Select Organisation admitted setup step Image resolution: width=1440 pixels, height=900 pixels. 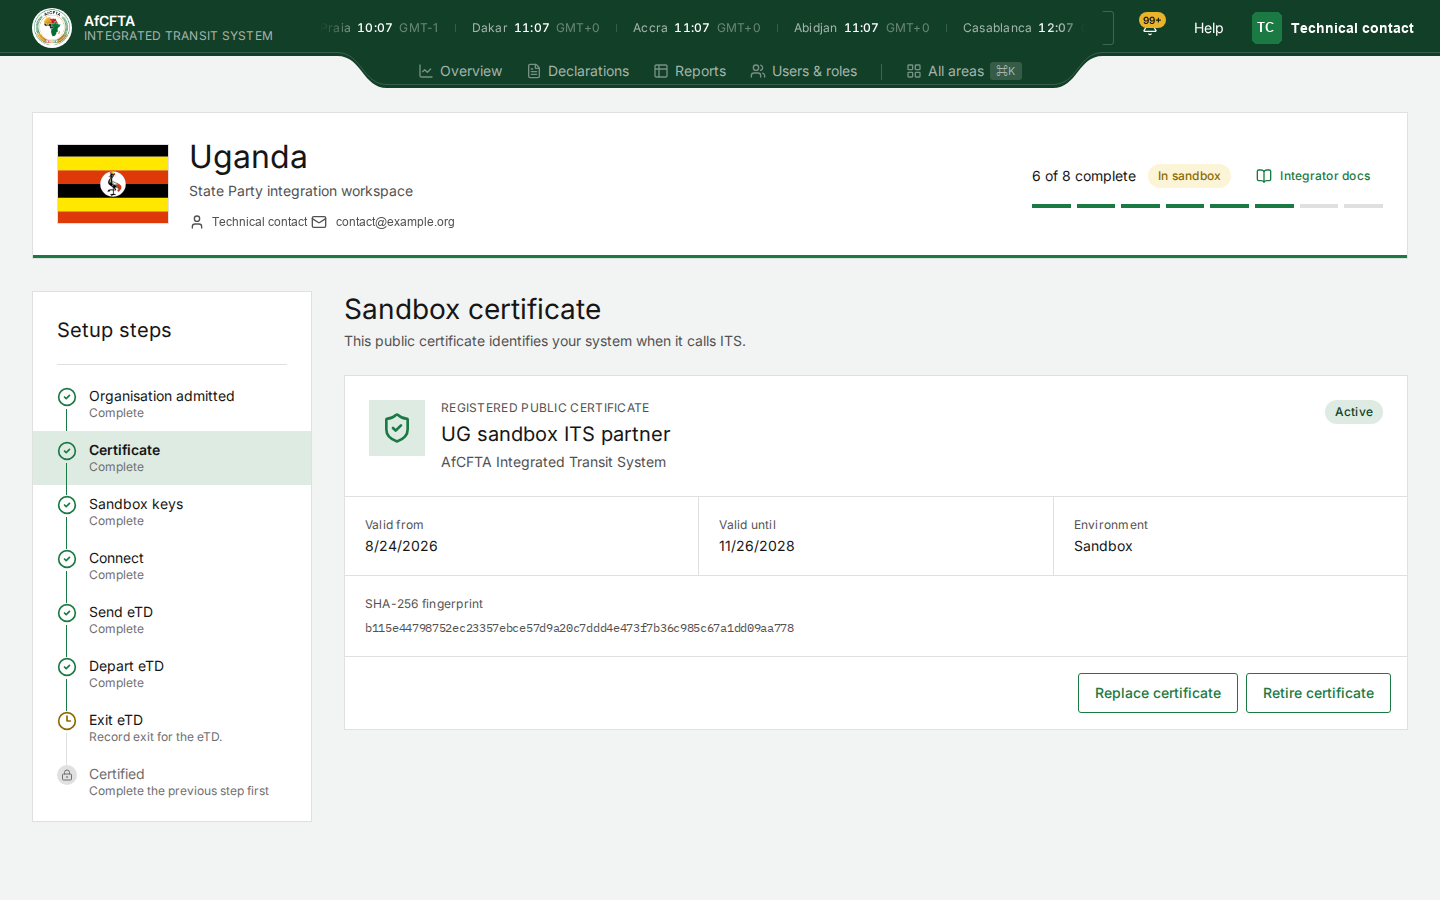click(x=172, y=404)
